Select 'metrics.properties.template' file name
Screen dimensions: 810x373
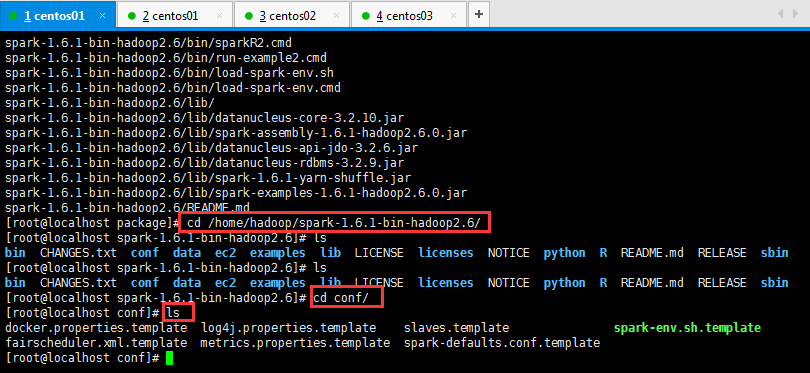coord(295,343)
